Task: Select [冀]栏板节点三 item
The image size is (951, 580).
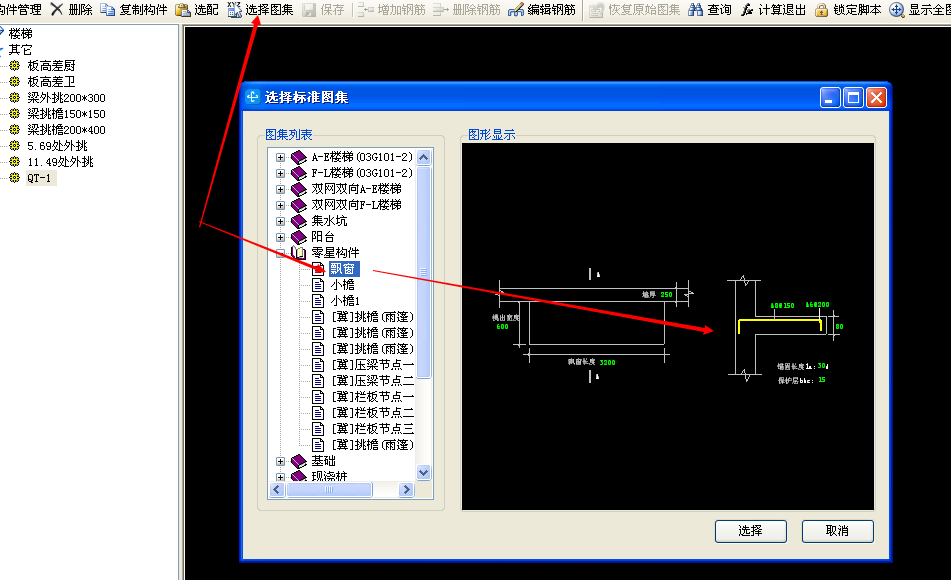Action: coord(372,429)
